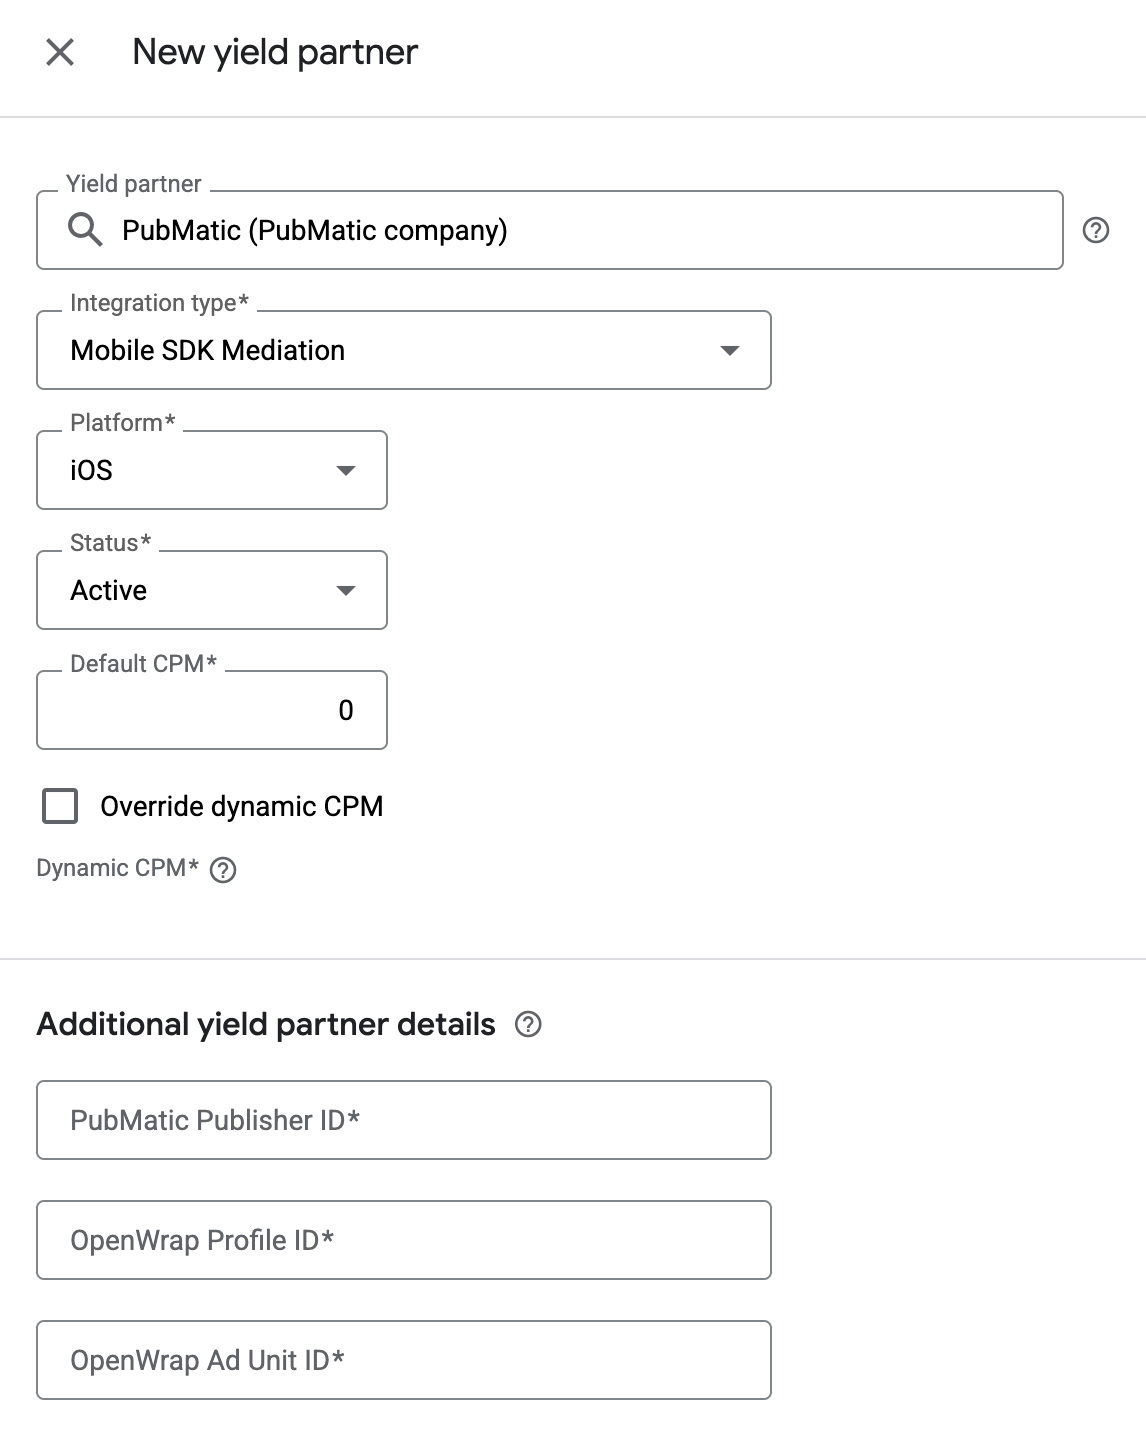The image size is (1146, 1450).
Task: Close the New yield partner panel
Action: (x=60, y=52)
